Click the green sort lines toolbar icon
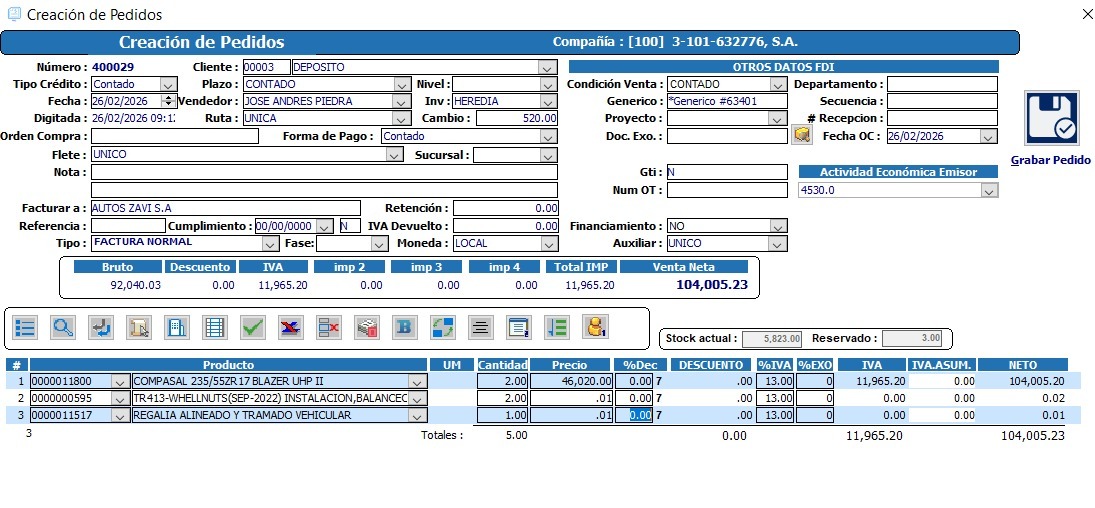 coord(557,327)
